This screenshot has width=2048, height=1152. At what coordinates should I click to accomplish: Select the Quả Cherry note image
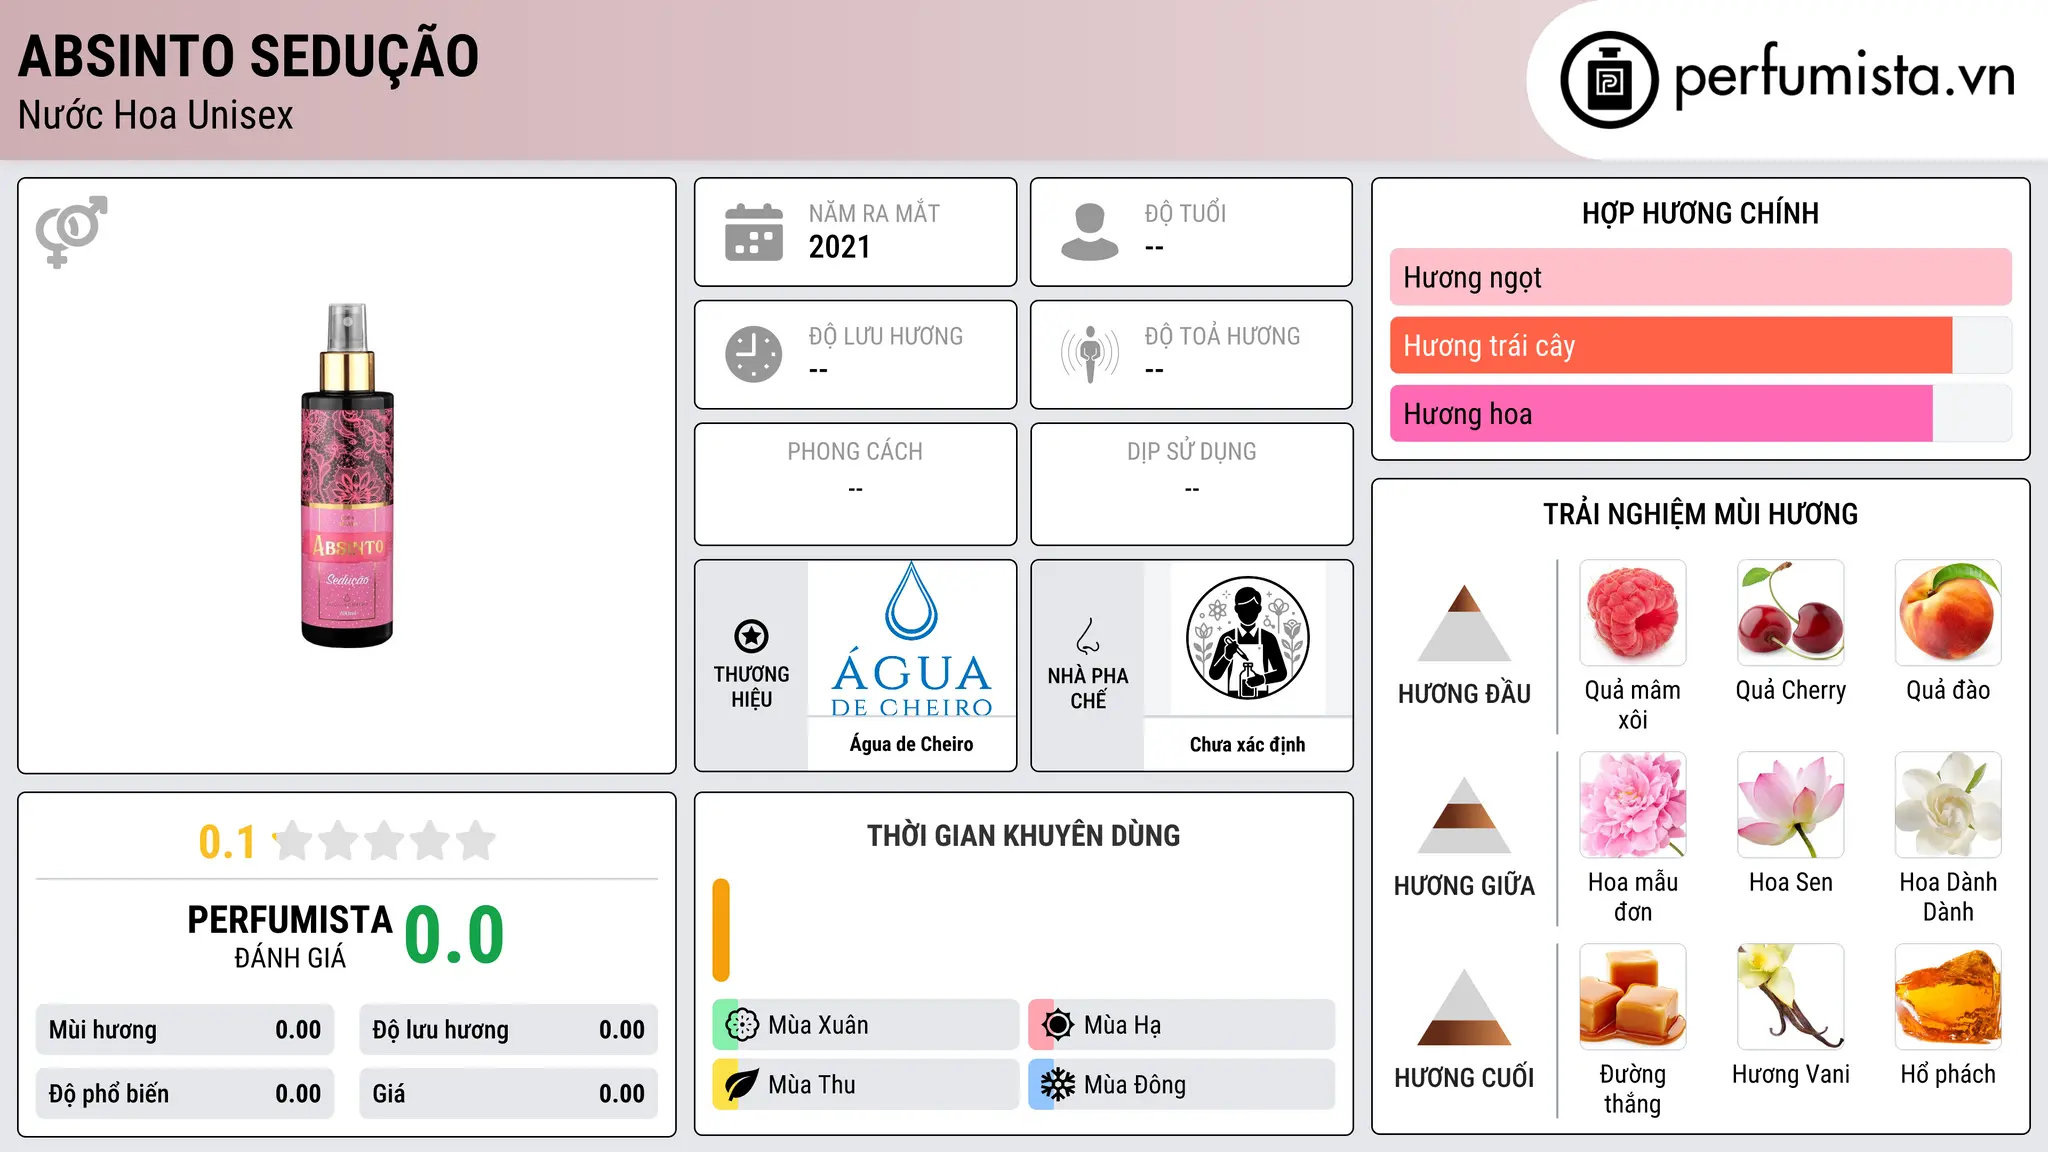click(1791, 613)
